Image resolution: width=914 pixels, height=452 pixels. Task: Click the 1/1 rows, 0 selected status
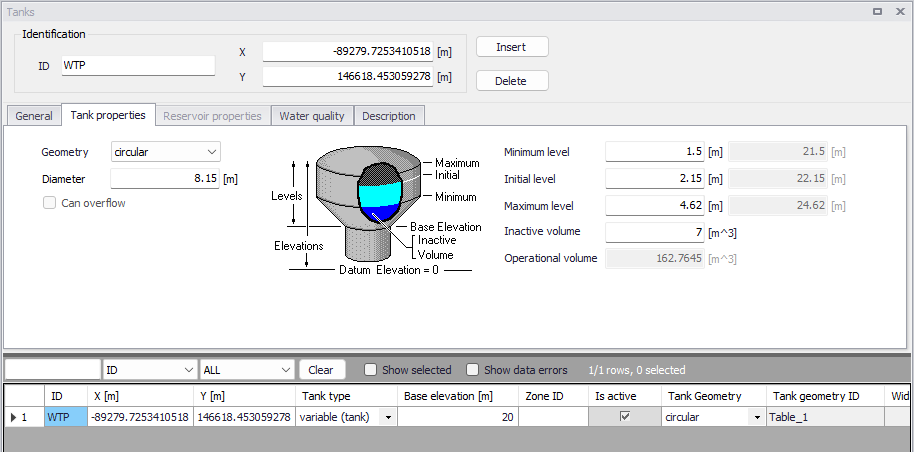tap(637, 370)
